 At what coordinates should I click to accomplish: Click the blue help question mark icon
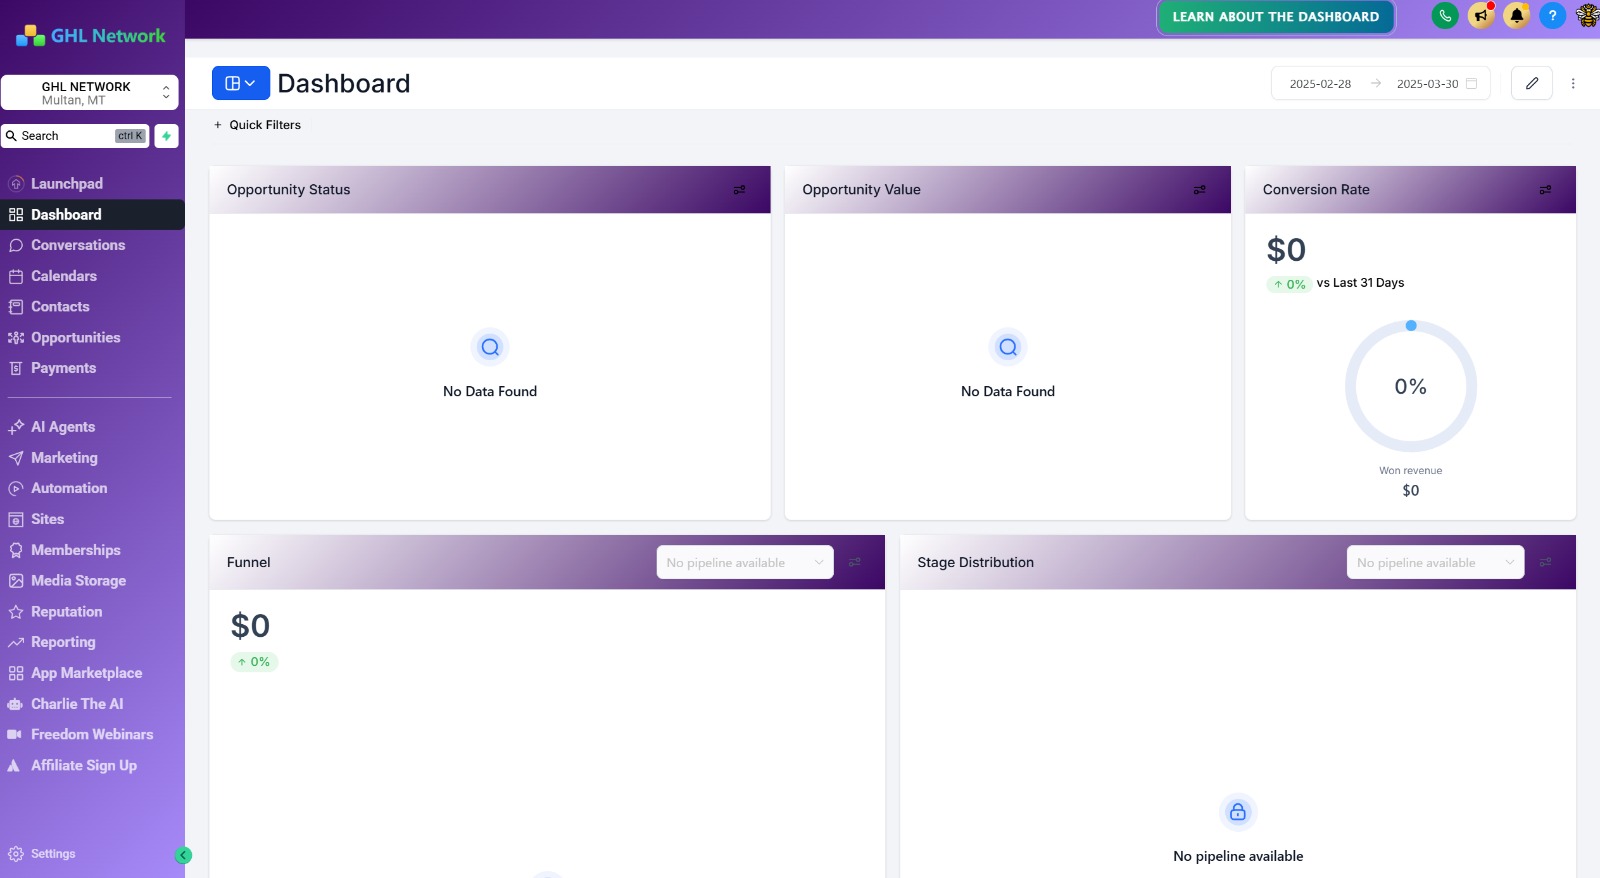click(x=1552, y=16)
